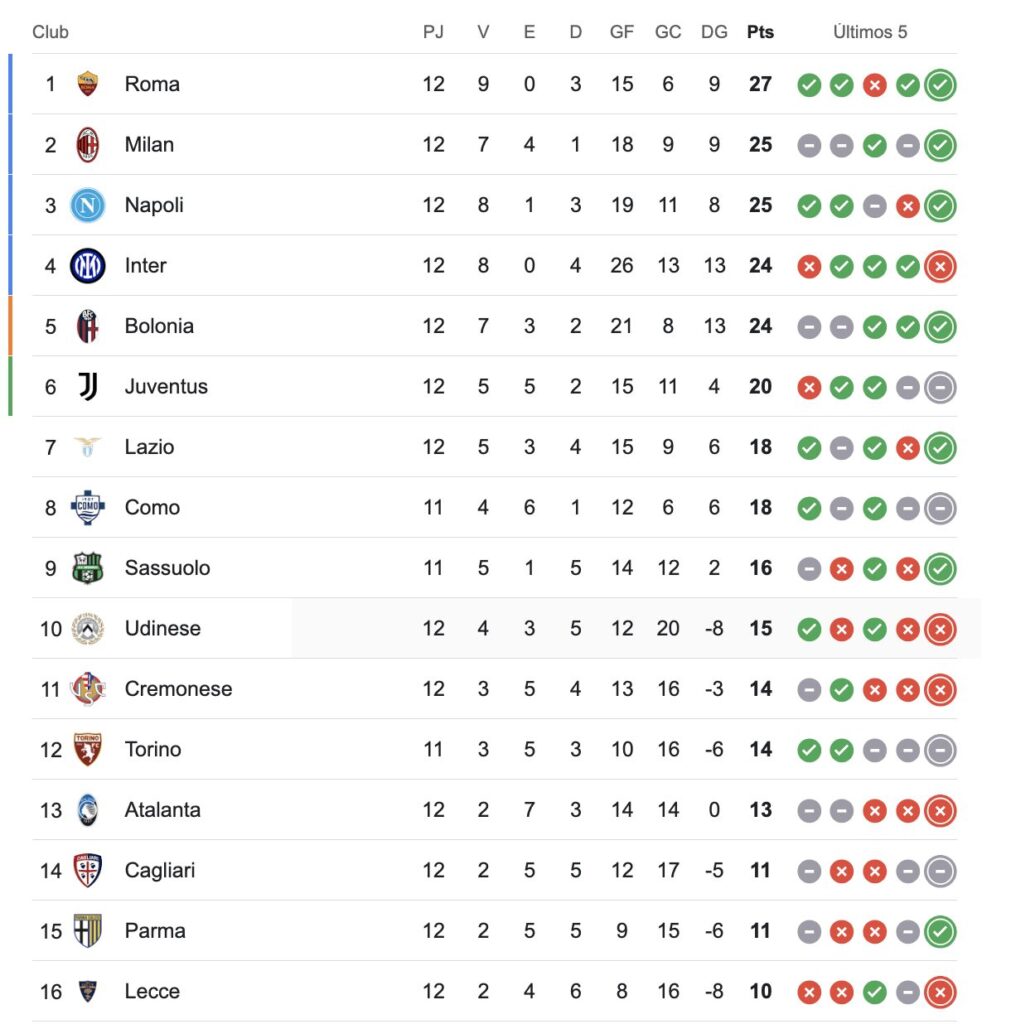
Task: Click the Parma club crest
Action: 88,931
